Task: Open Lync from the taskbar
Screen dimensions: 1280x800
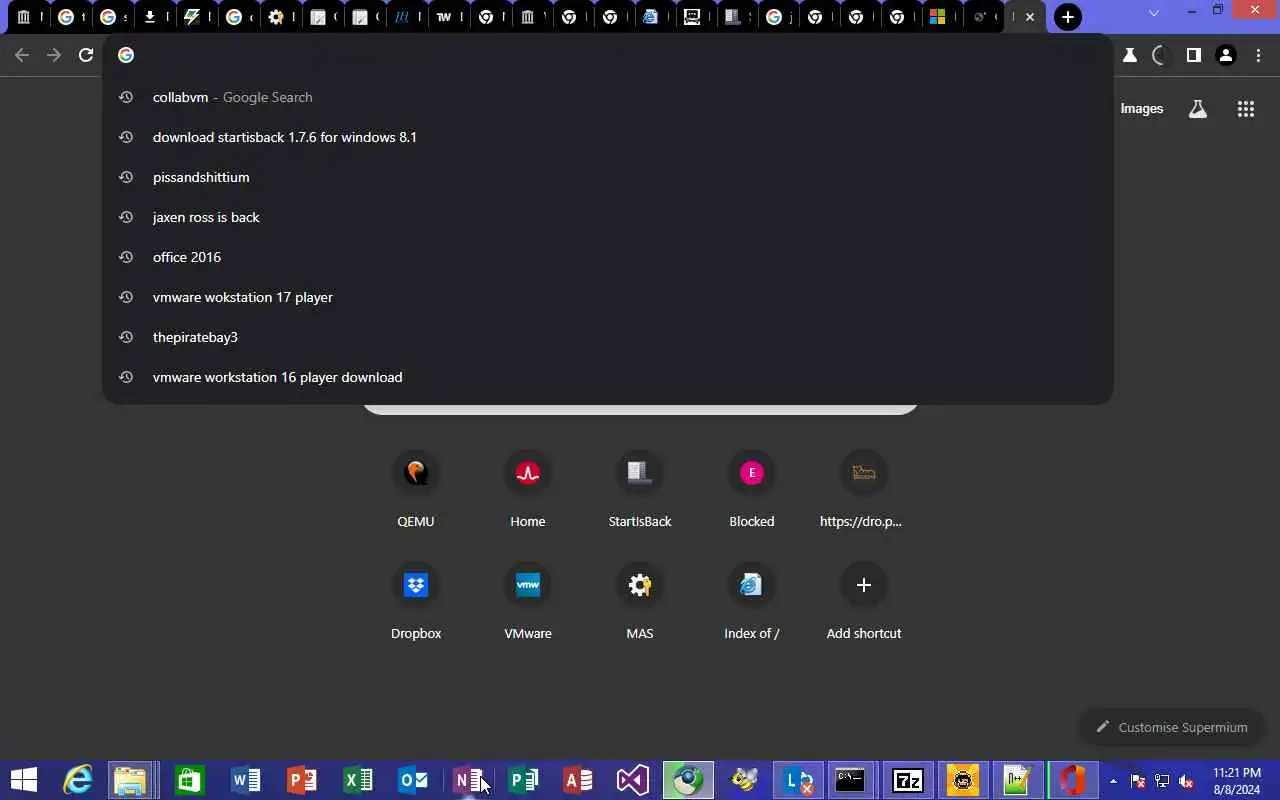Action: (798, 780)
